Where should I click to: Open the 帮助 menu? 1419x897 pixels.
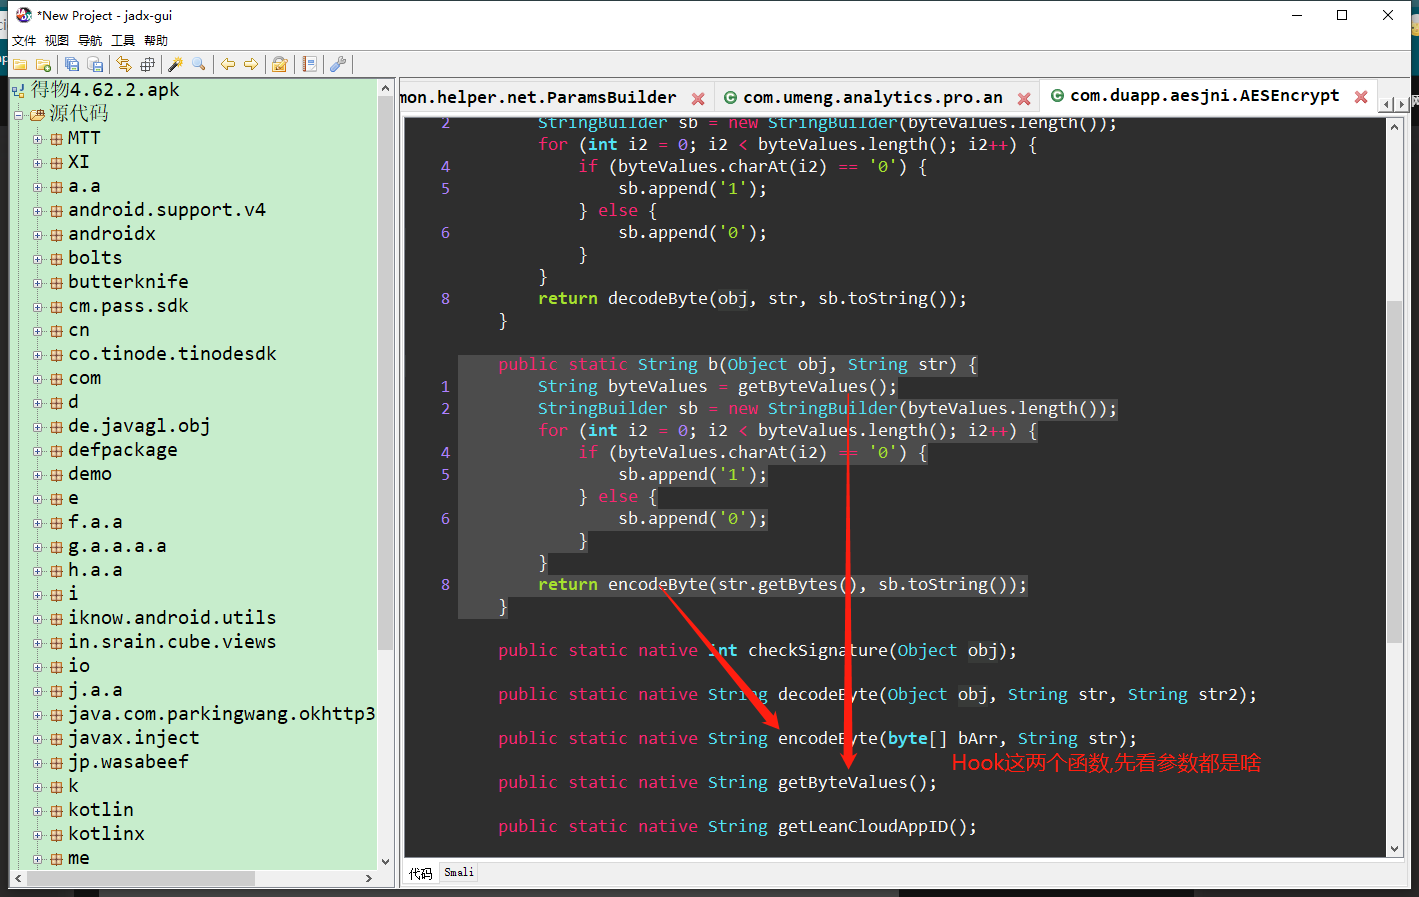[156, 40]
